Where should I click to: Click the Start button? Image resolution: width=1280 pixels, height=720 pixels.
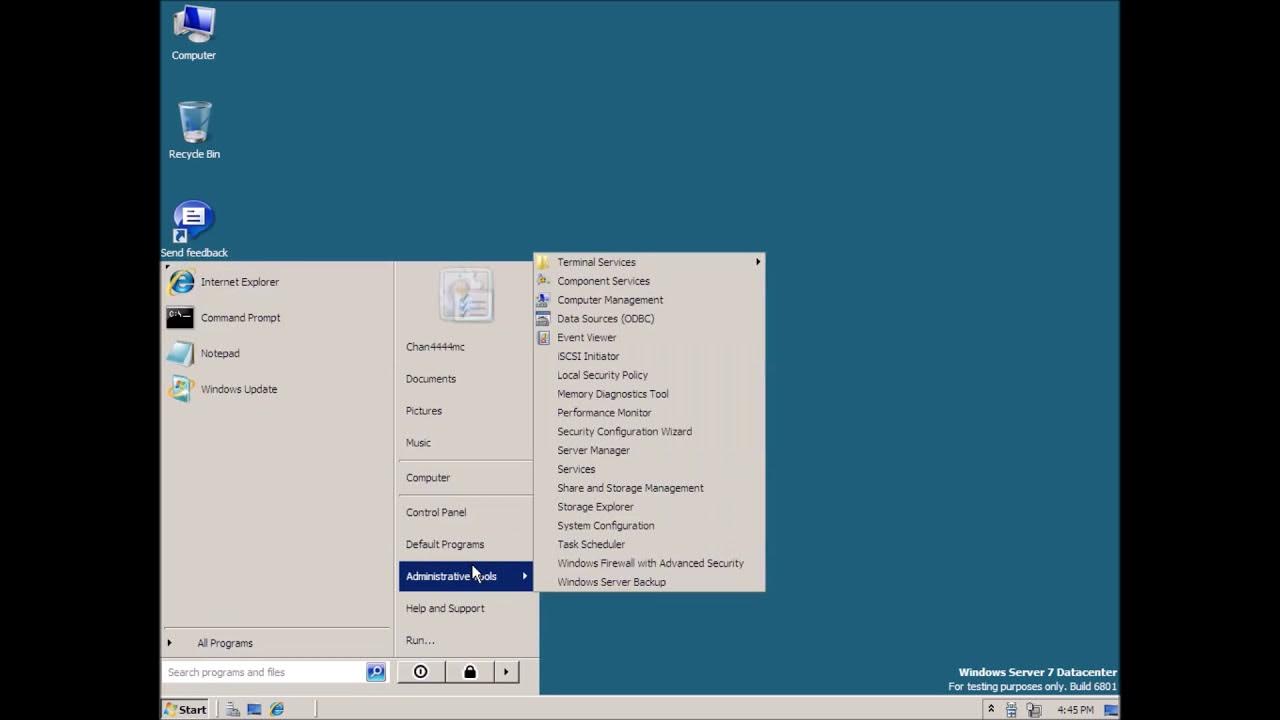coord(186,709)
